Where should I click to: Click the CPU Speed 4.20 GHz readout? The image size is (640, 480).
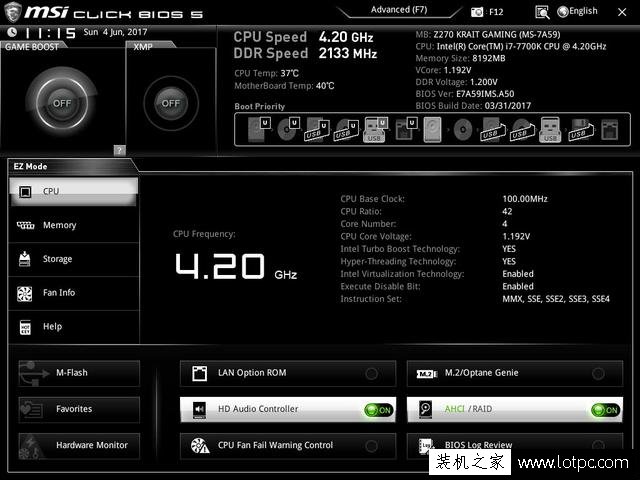(x=303, y=37)
